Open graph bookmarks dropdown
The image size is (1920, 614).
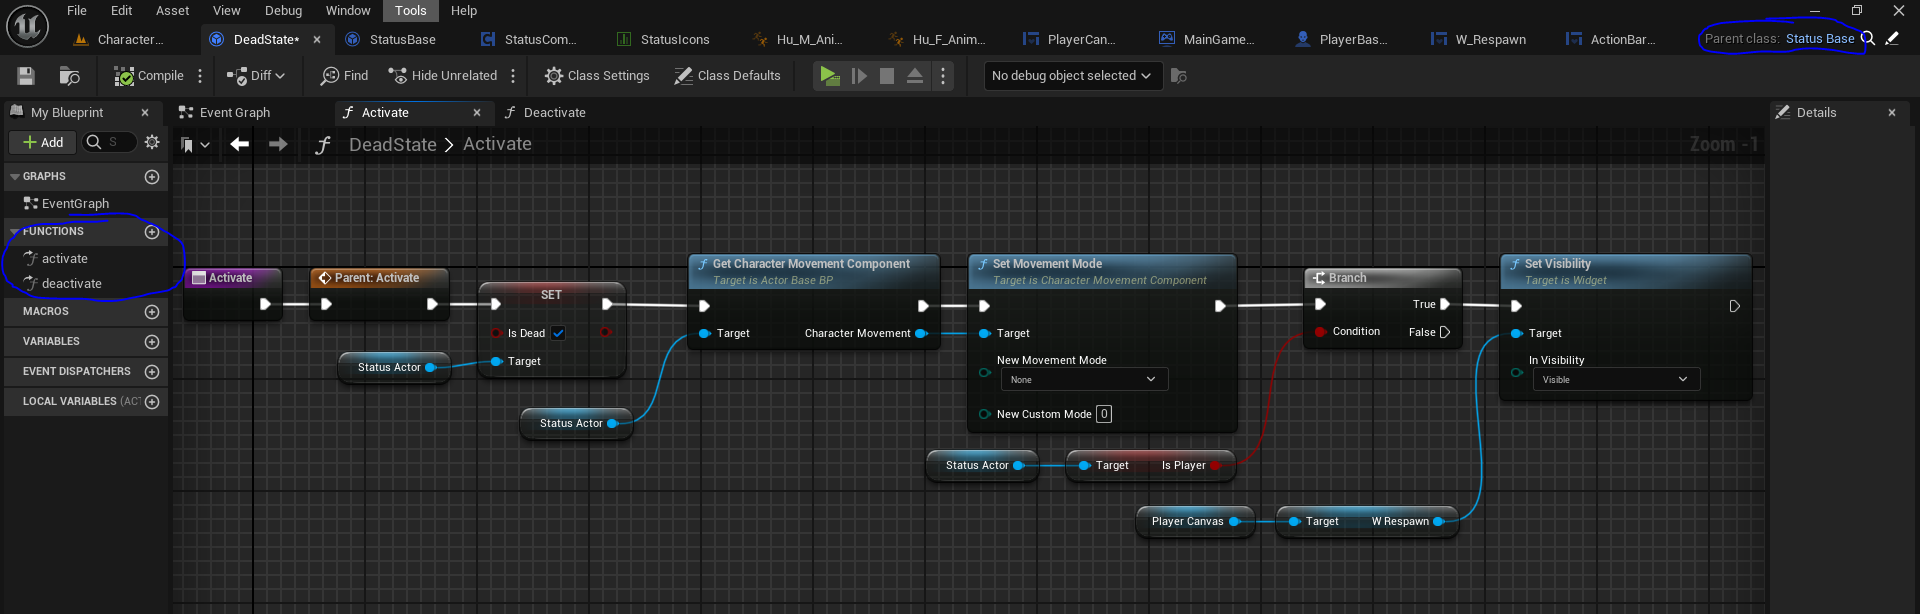click(195, 145)
